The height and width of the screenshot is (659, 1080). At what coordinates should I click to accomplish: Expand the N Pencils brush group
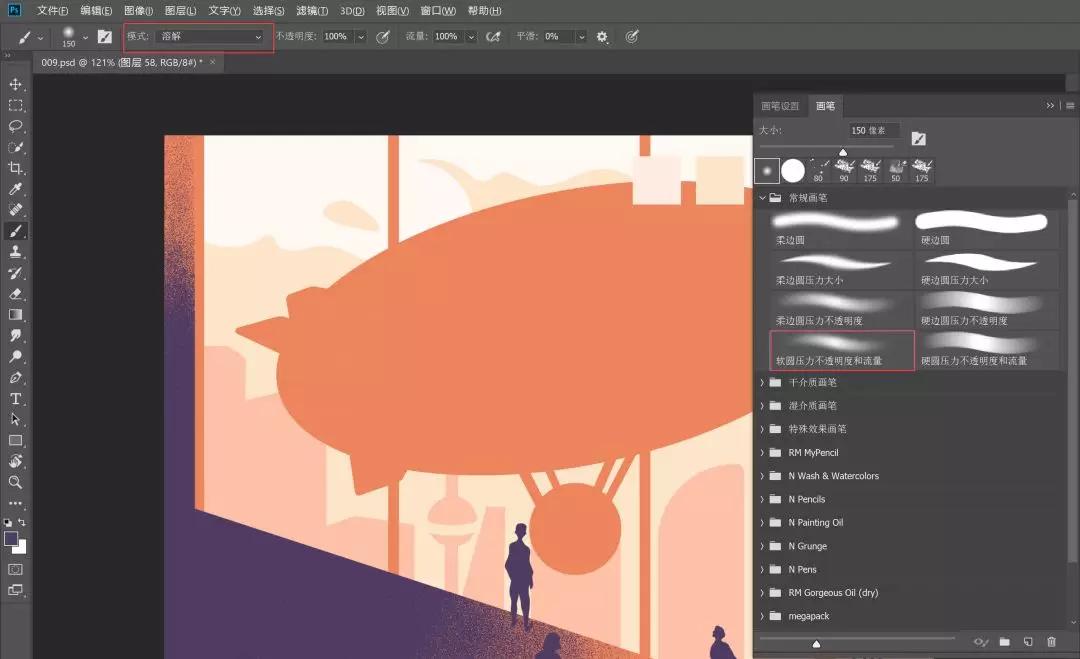click(x=763, y=499)
